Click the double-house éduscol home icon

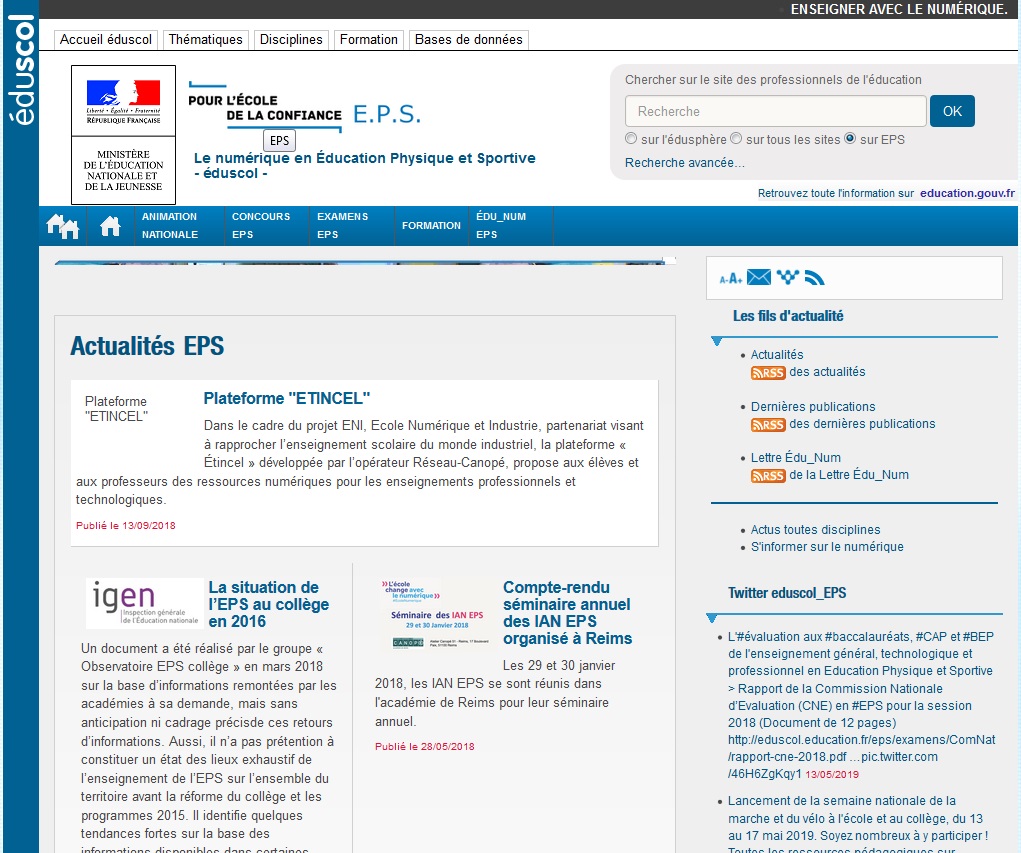pyautogui.click(x=62, y=226)
